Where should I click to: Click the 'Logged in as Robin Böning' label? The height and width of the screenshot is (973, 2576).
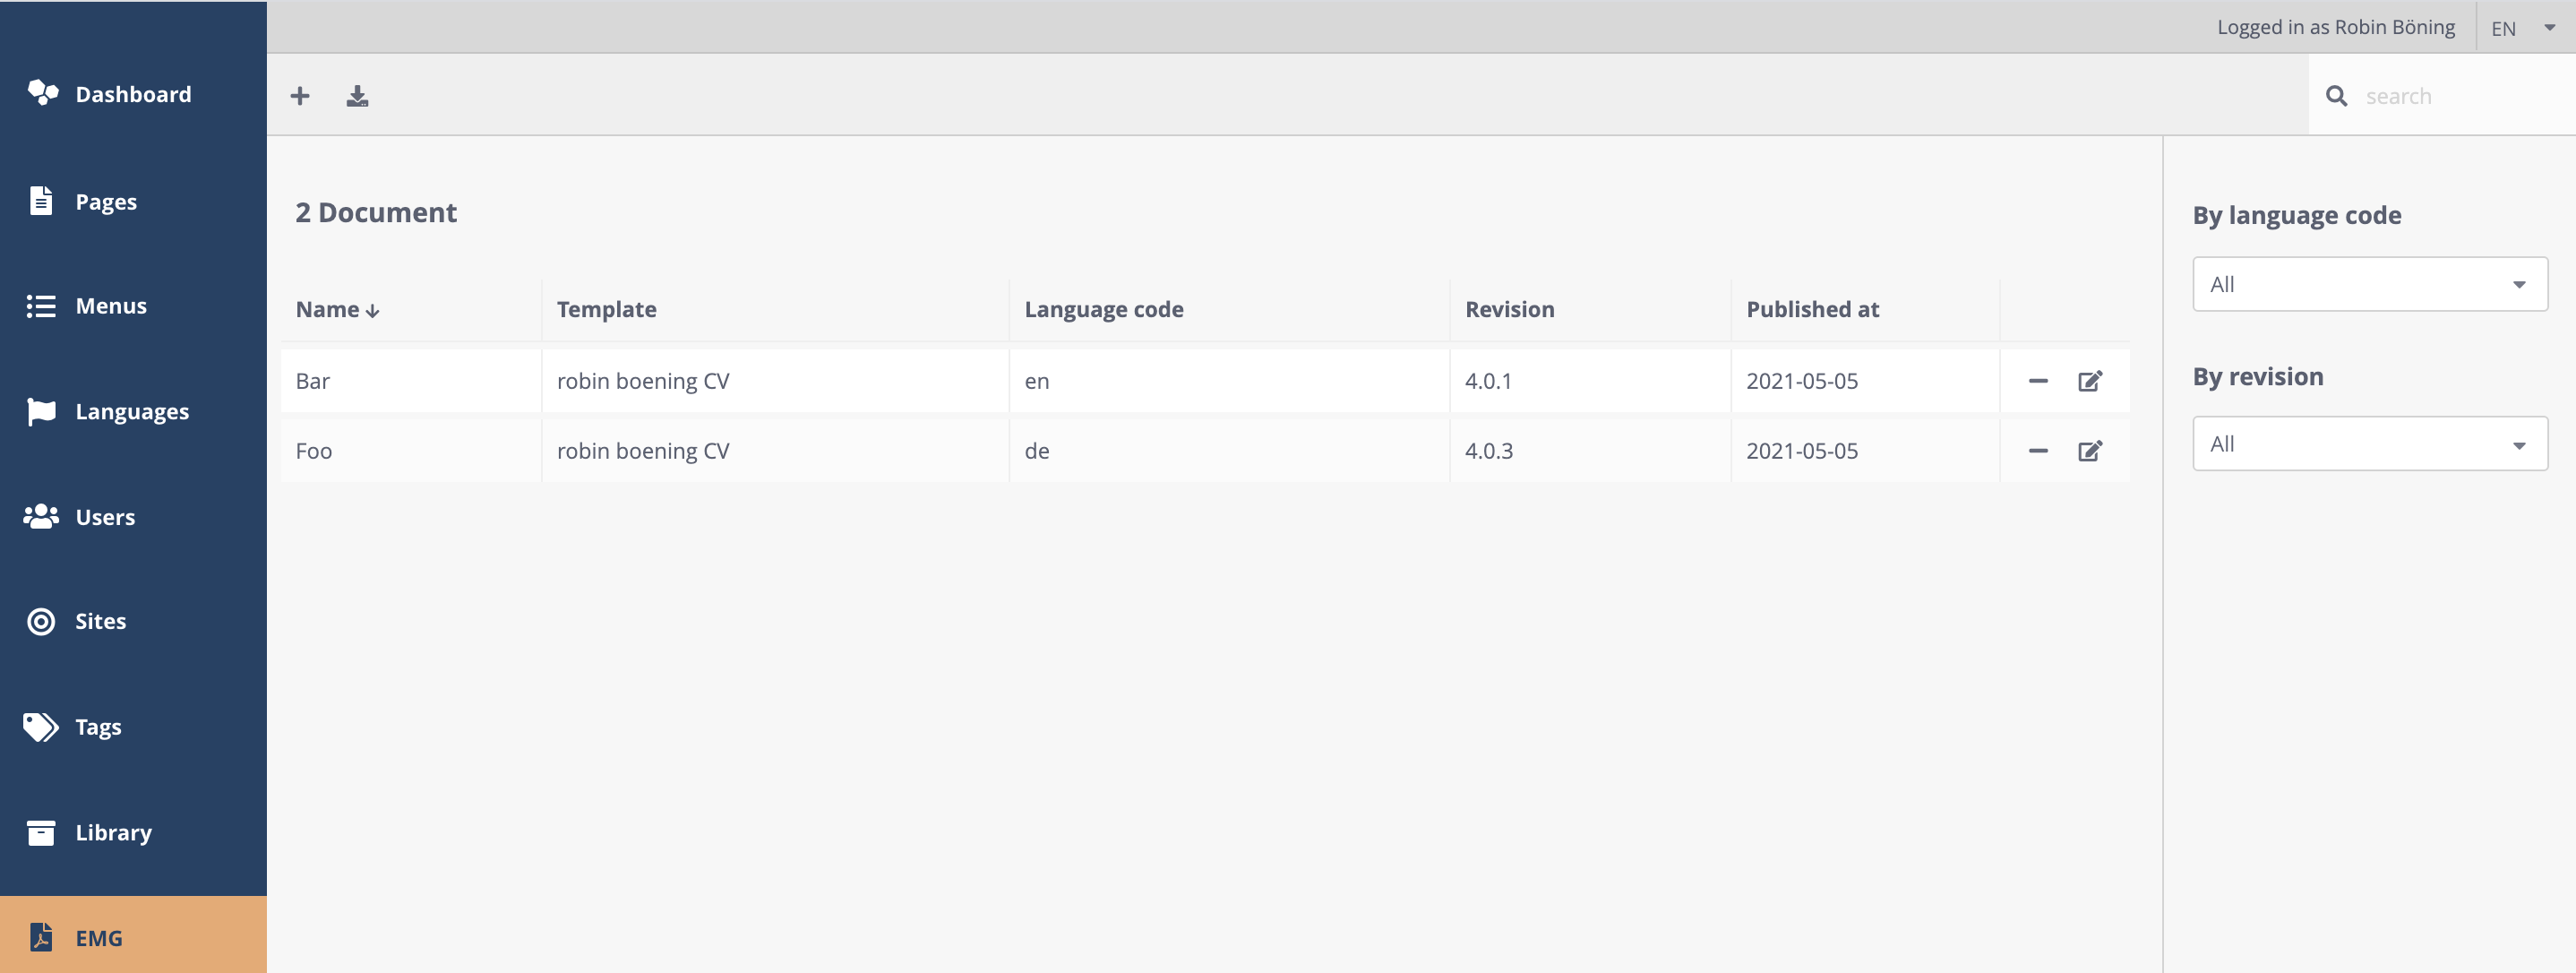click(x=2335, y=27)
